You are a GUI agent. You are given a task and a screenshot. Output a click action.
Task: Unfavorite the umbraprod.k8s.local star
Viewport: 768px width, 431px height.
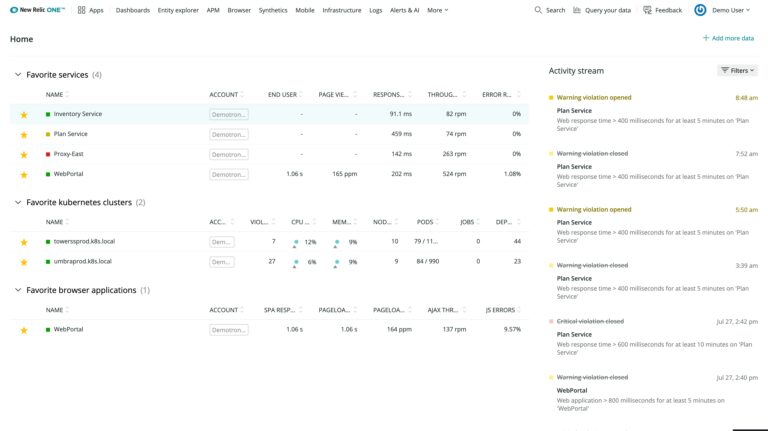pyautogui.click(x=24, y=262)
